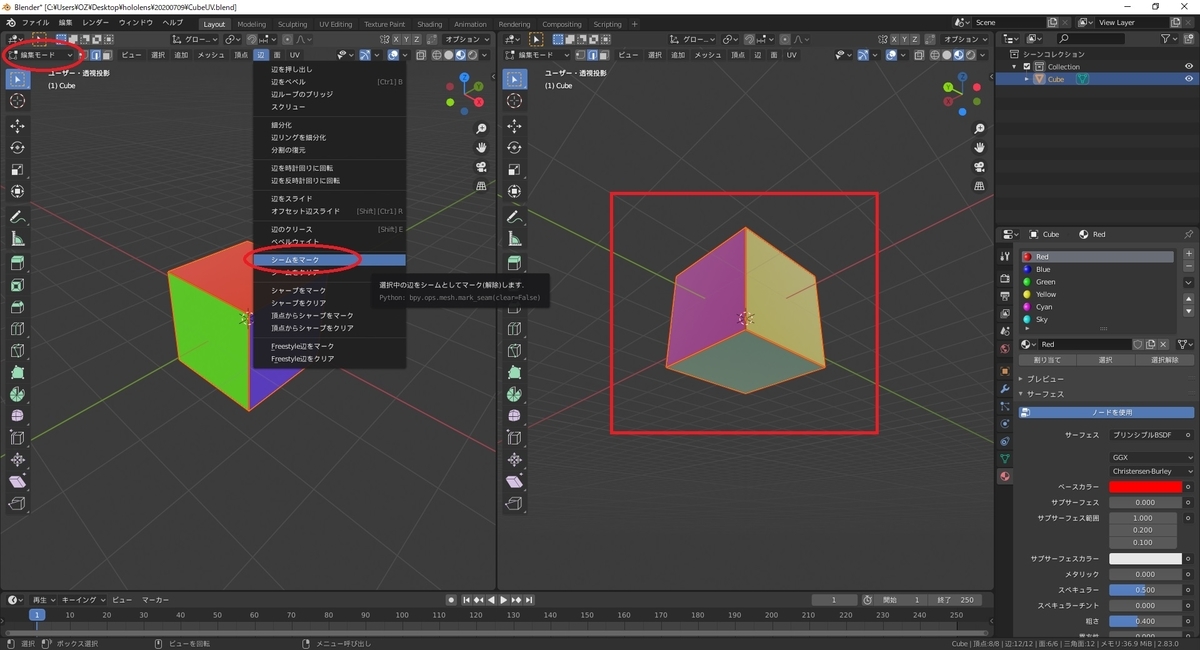This screenshot has width=1200, height=650.
Task: Open Christensen-Burley subsurface method dropdown
Action: pyautogui.click(x=1152, y=471)
